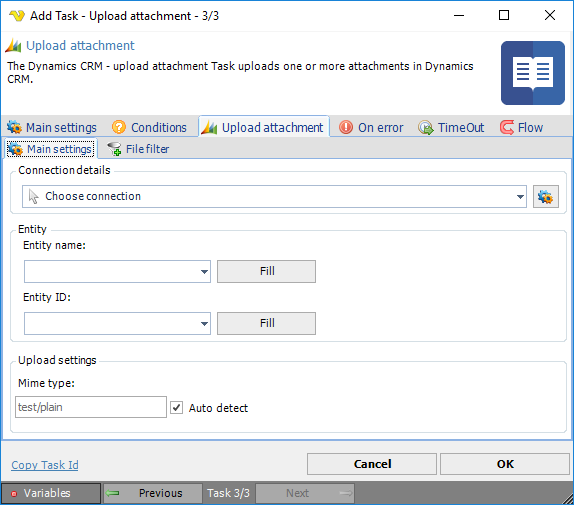This screenshot has height=505, width=574.
Task: Open the Variables button
Action: pyautogui.click(x=51, y=493)
